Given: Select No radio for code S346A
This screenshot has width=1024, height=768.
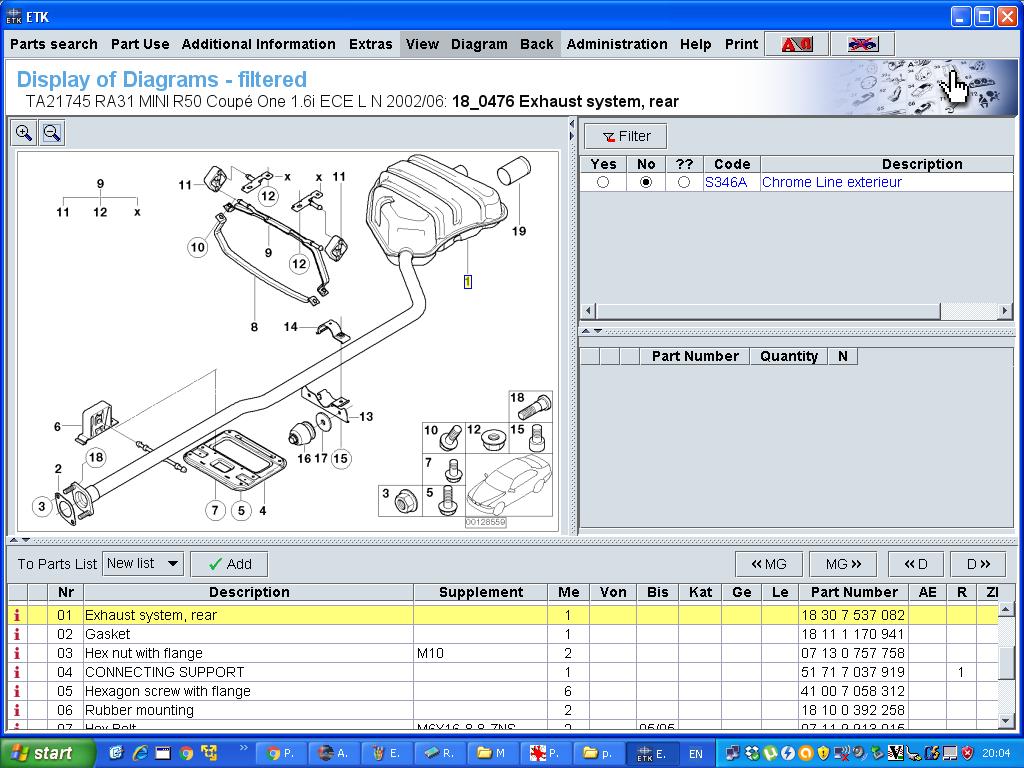Looking at the screenshot, I should (646, 182).
